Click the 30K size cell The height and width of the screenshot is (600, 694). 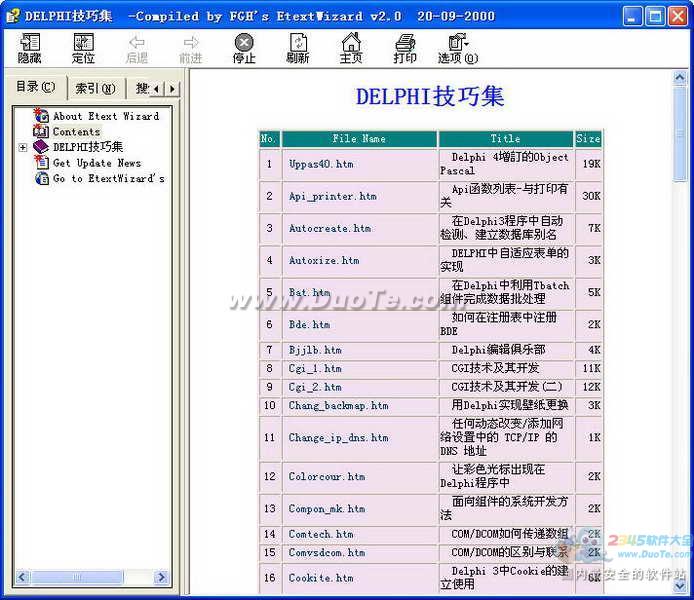click(x=589, y=196)
